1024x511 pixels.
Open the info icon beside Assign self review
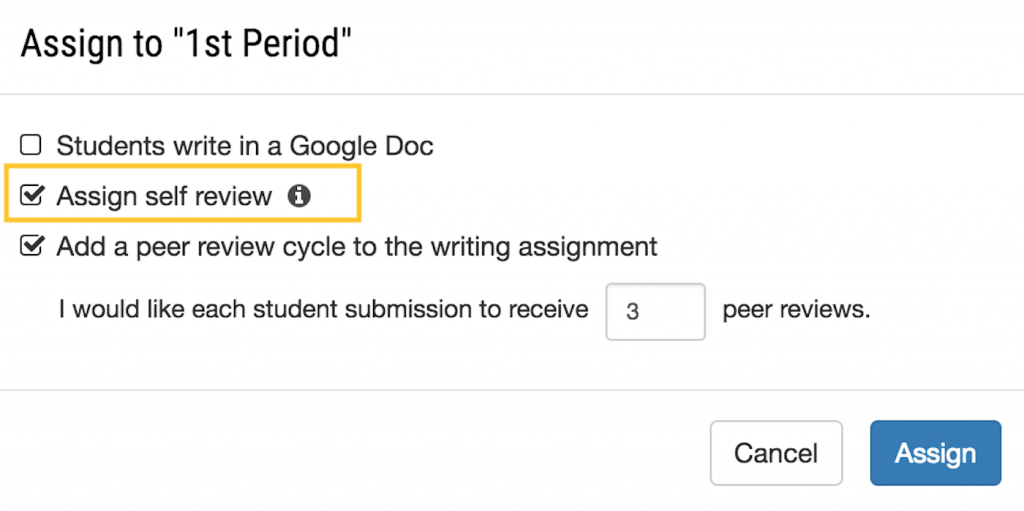299,195
